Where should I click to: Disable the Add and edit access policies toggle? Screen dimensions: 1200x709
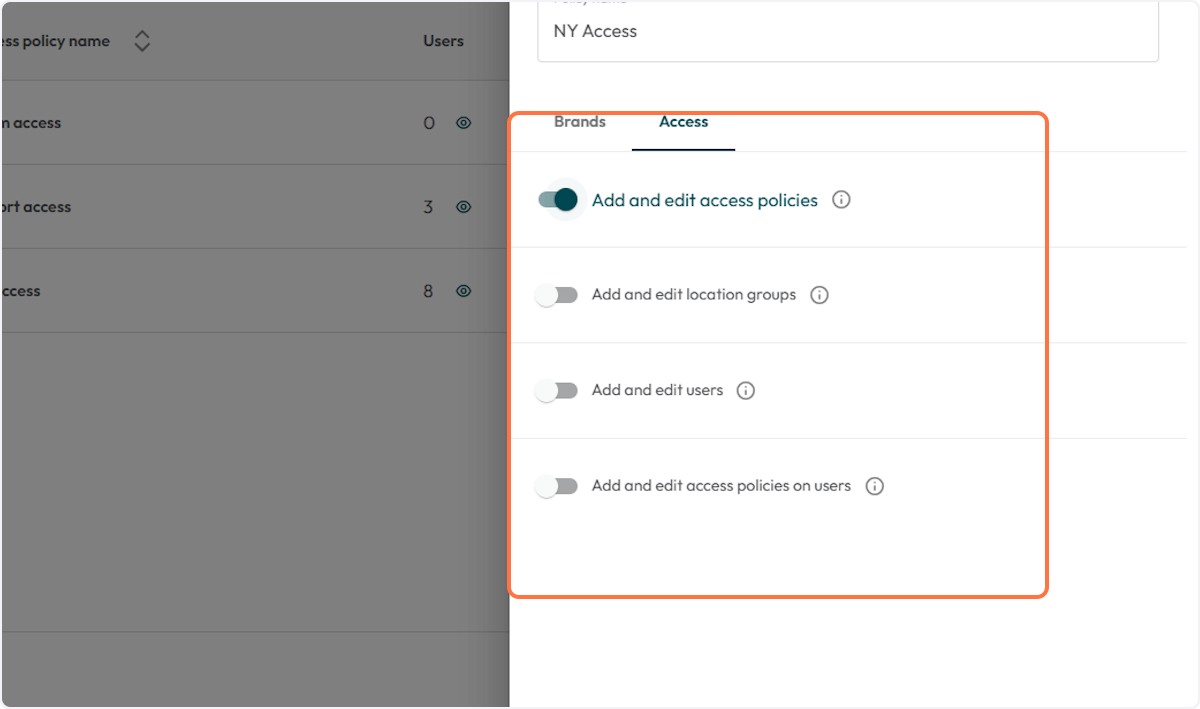tap(557, 199)
